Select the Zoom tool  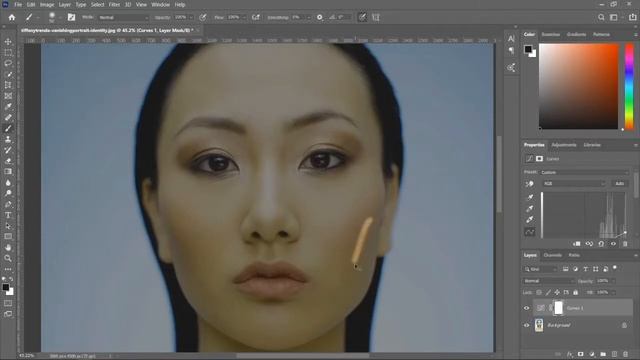click(x=8, y=258)
